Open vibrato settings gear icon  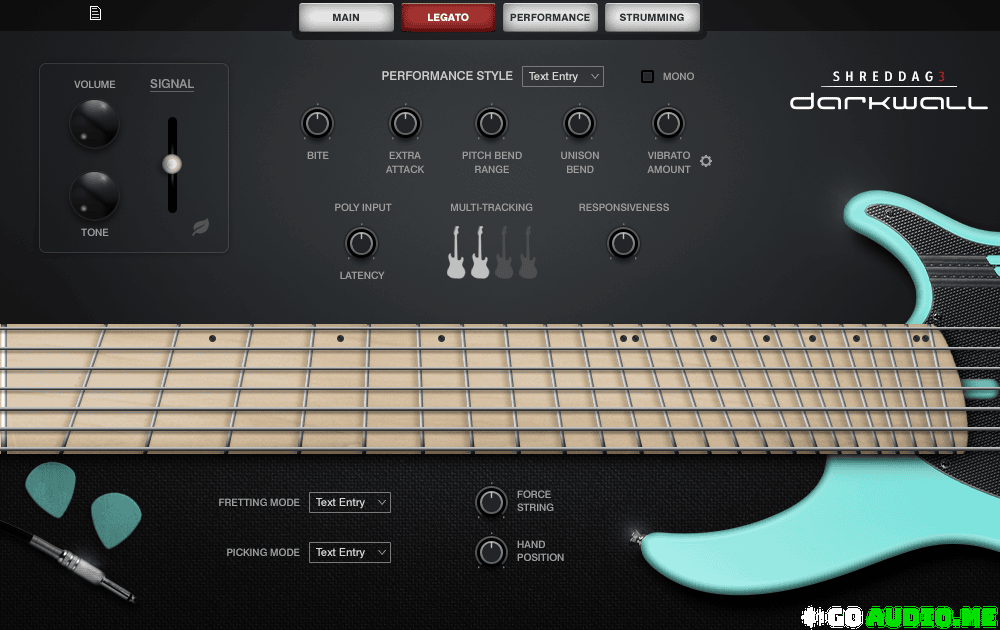tap(706, 161)
